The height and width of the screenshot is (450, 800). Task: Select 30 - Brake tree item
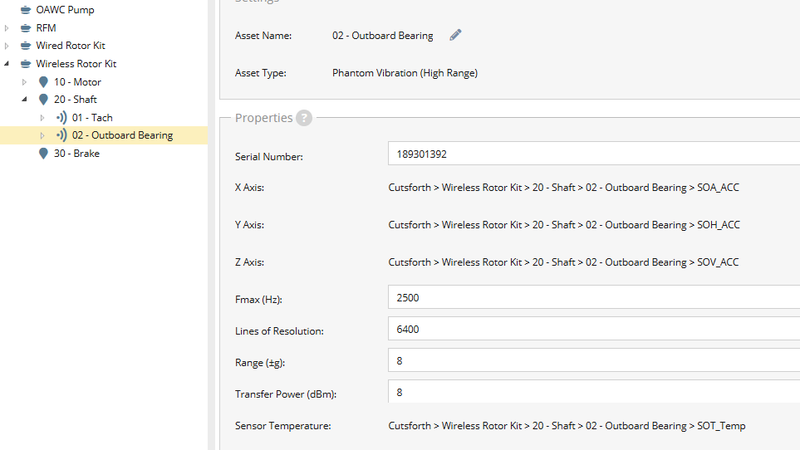coord(77,153)
